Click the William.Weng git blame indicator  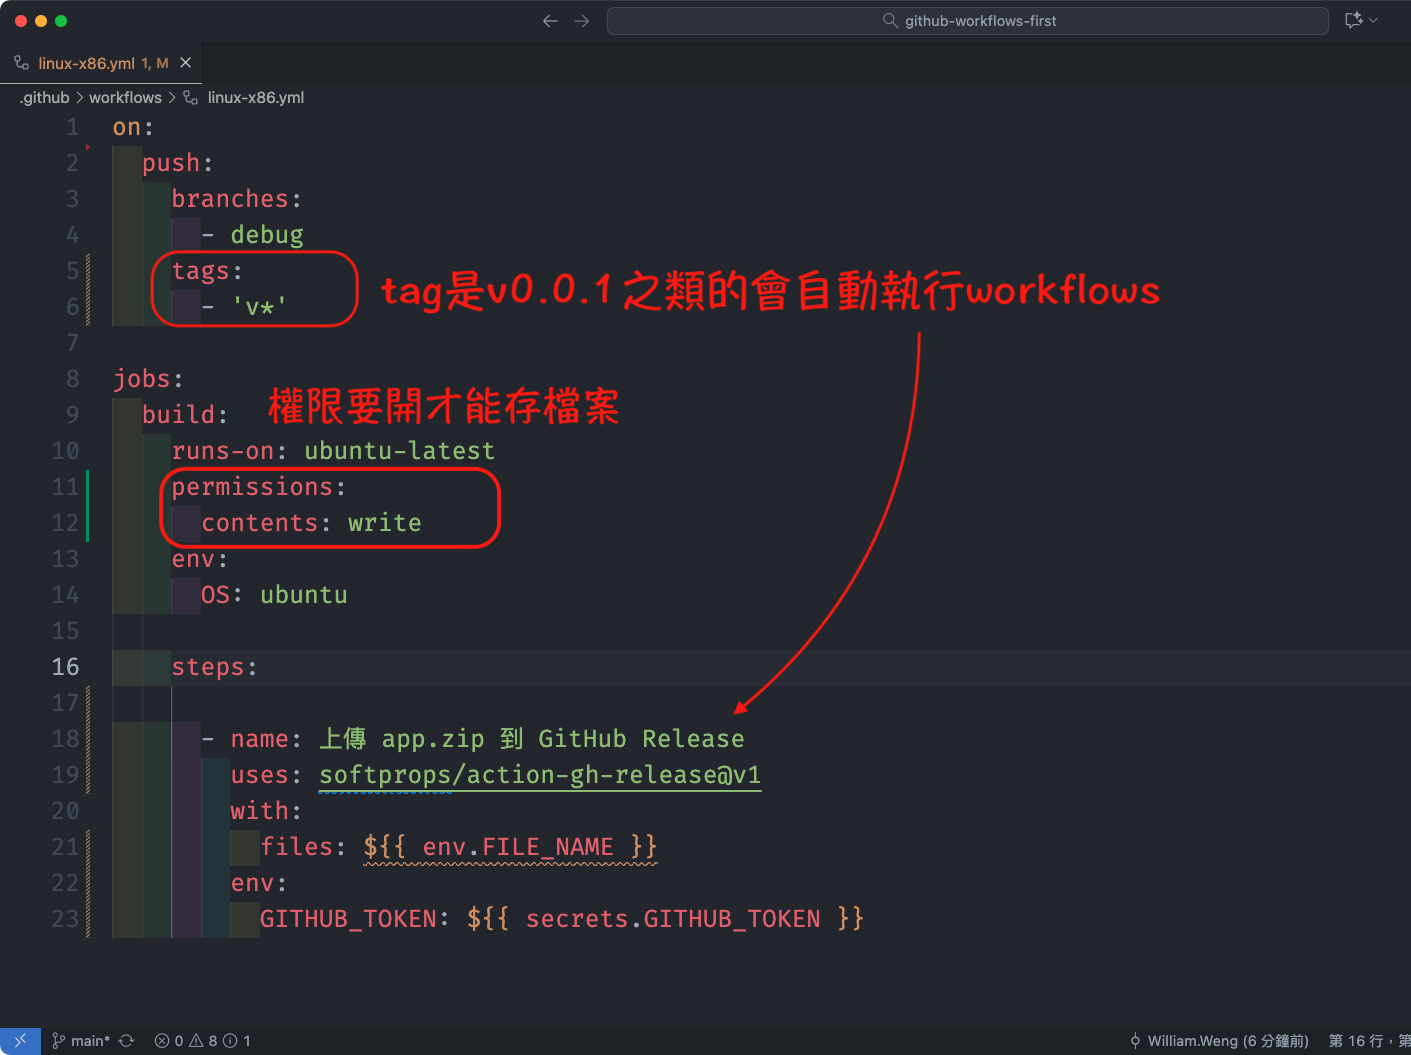(x=1218, y=1041)
